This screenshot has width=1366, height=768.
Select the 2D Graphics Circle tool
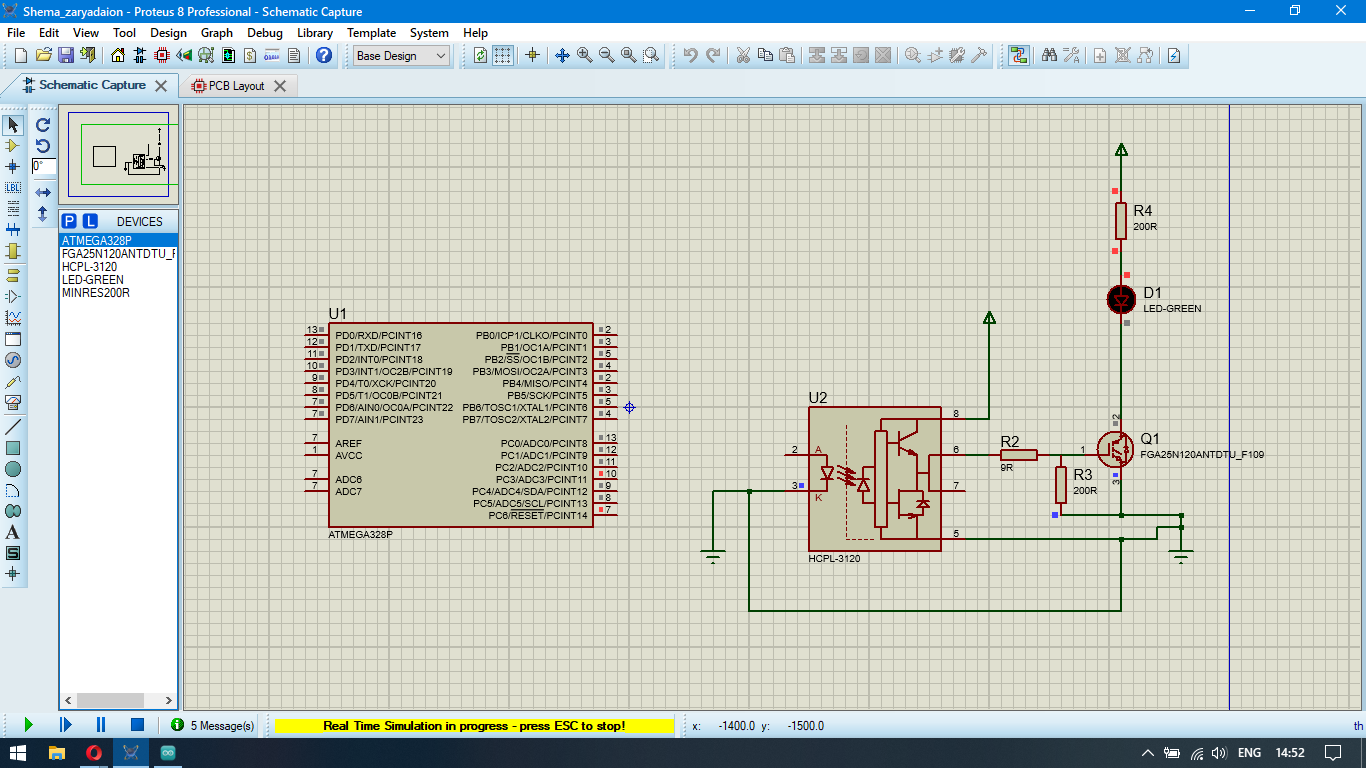point(13,469)
